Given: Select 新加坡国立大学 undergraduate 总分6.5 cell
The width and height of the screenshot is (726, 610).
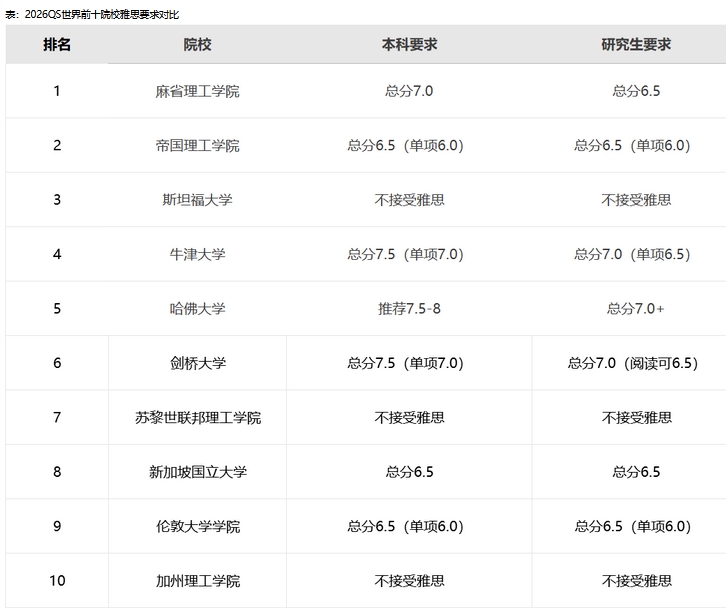Looking at the screenshot, I should [x=409, y=472].
